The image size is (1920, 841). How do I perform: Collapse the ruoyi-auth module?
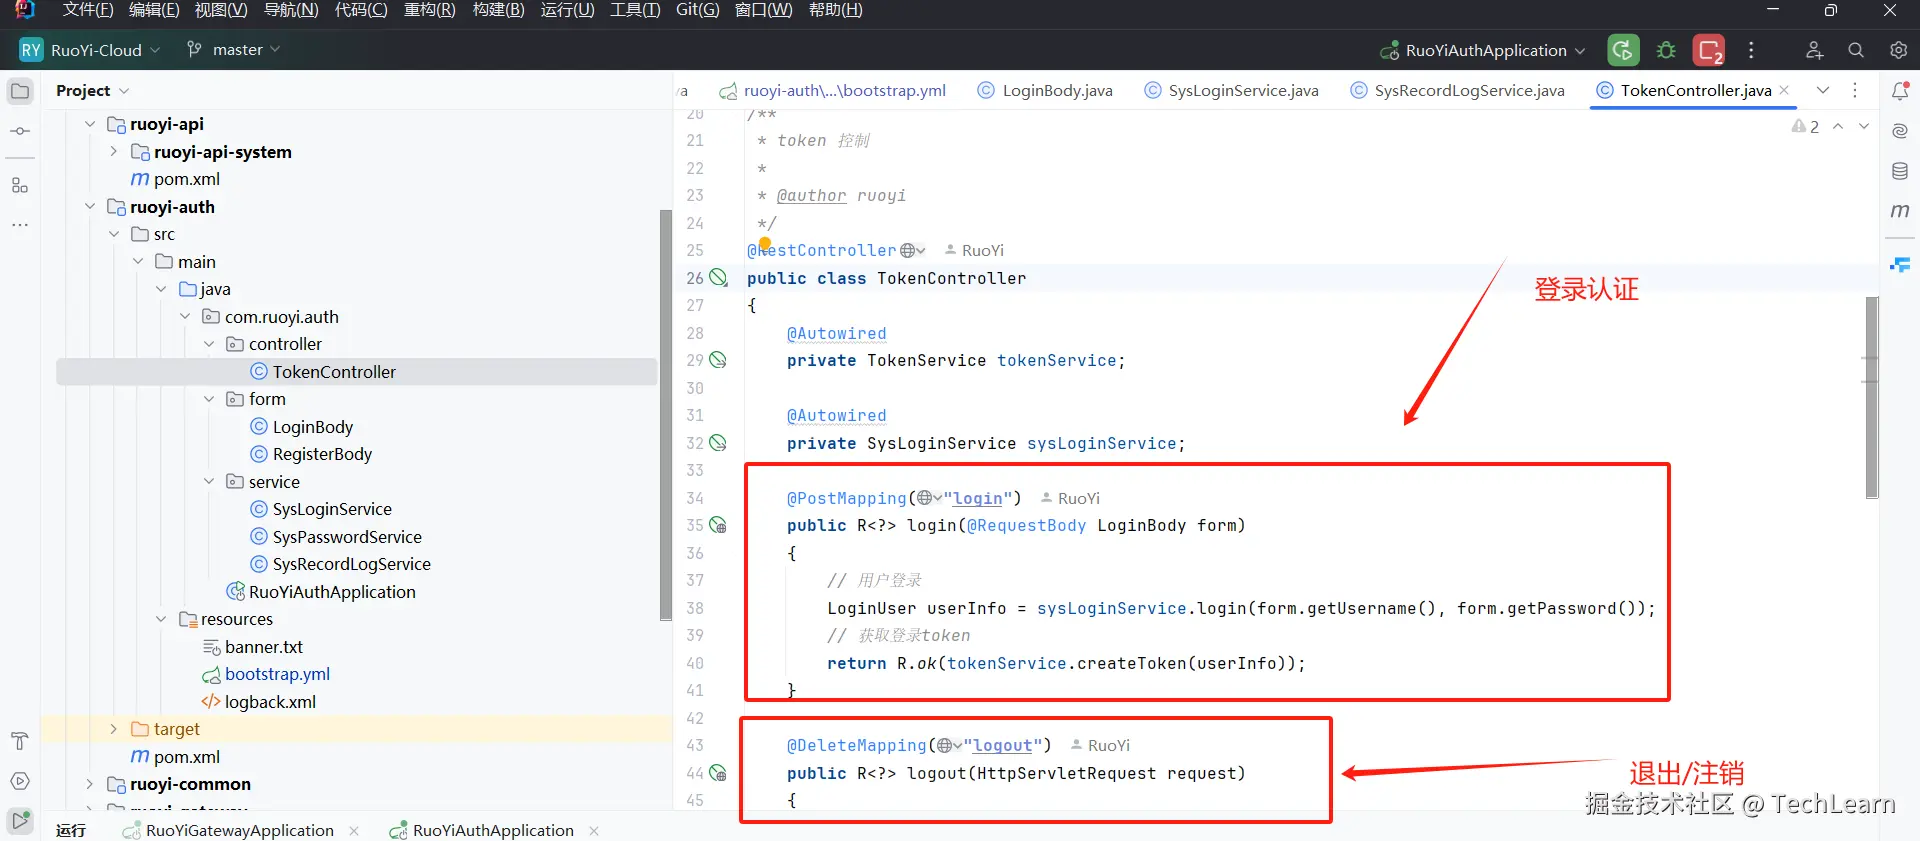click(x=90, y=207)
